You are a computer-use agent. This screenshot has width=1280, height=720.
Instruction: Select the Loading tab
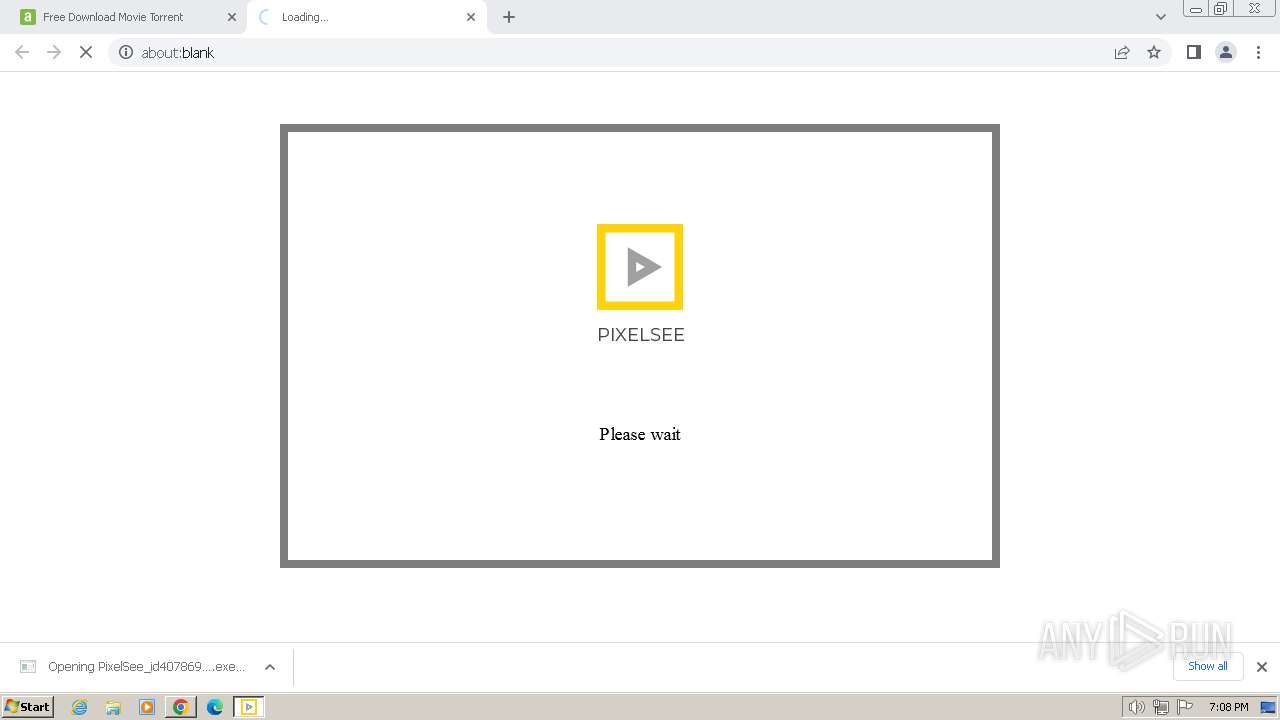pyautogui.click(x=366, y=17)
